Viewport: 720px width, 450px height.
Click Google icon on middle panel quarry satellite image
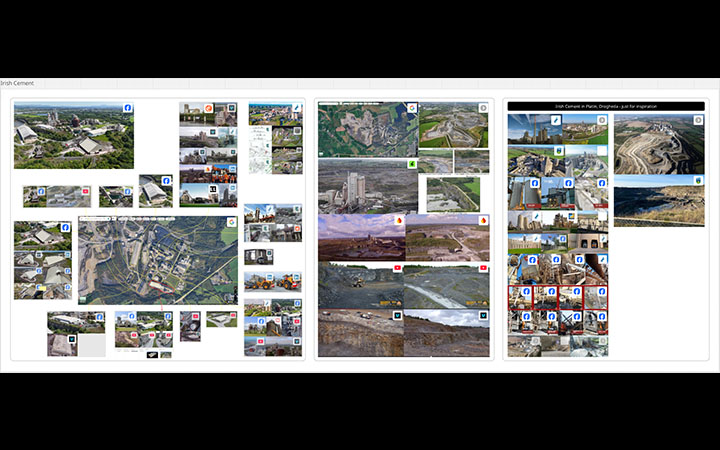(x=412, y=108)
